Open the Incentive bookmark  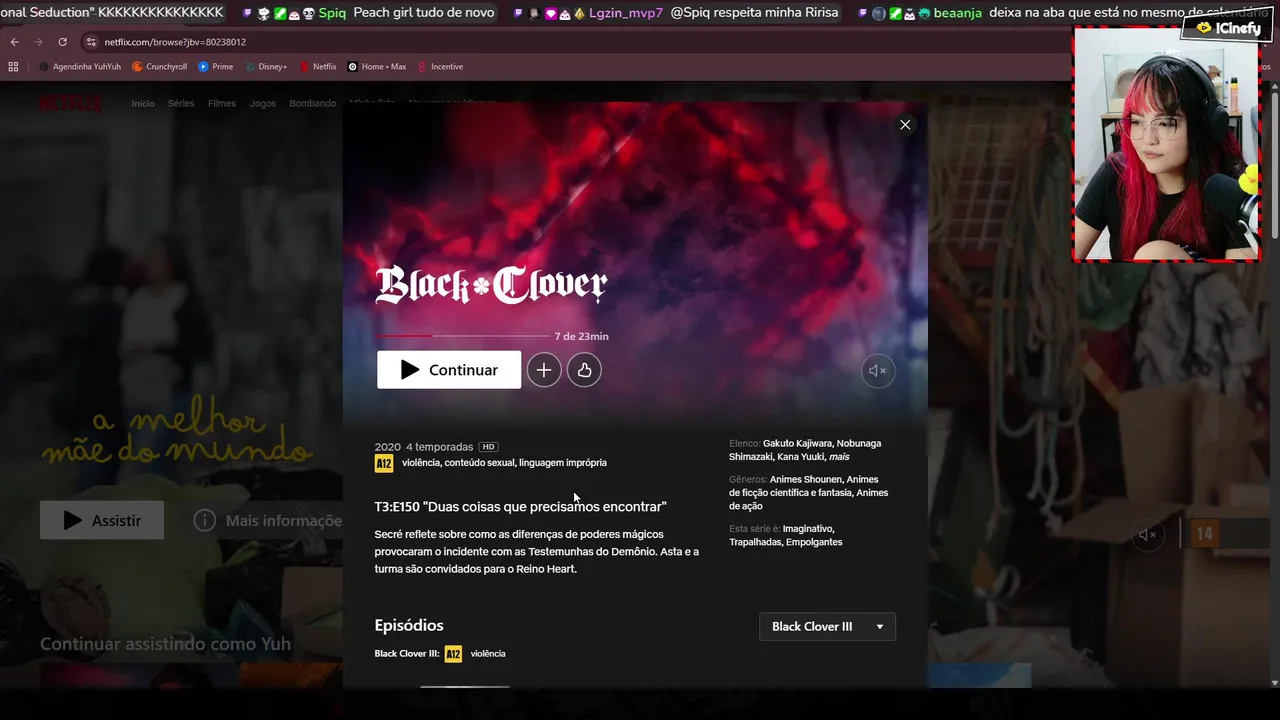click(441, 67)
